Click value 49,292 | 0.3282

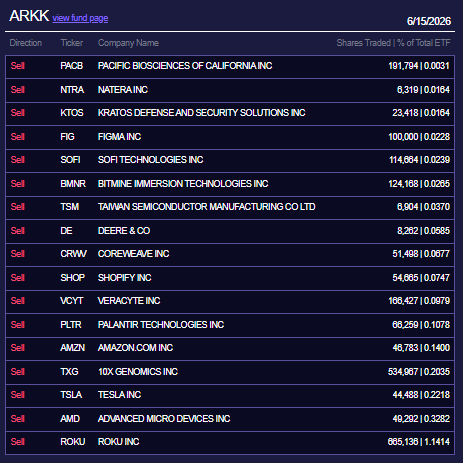point(421,419)
